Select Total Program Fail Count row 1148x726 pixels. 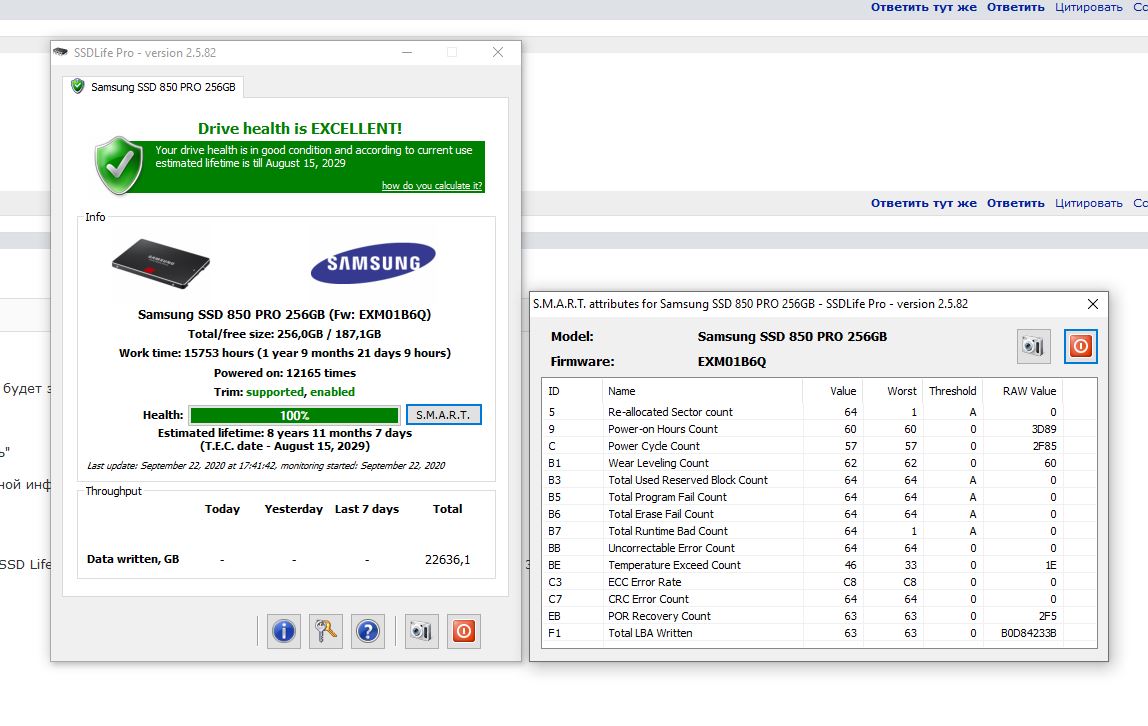(x=819, y=497)
